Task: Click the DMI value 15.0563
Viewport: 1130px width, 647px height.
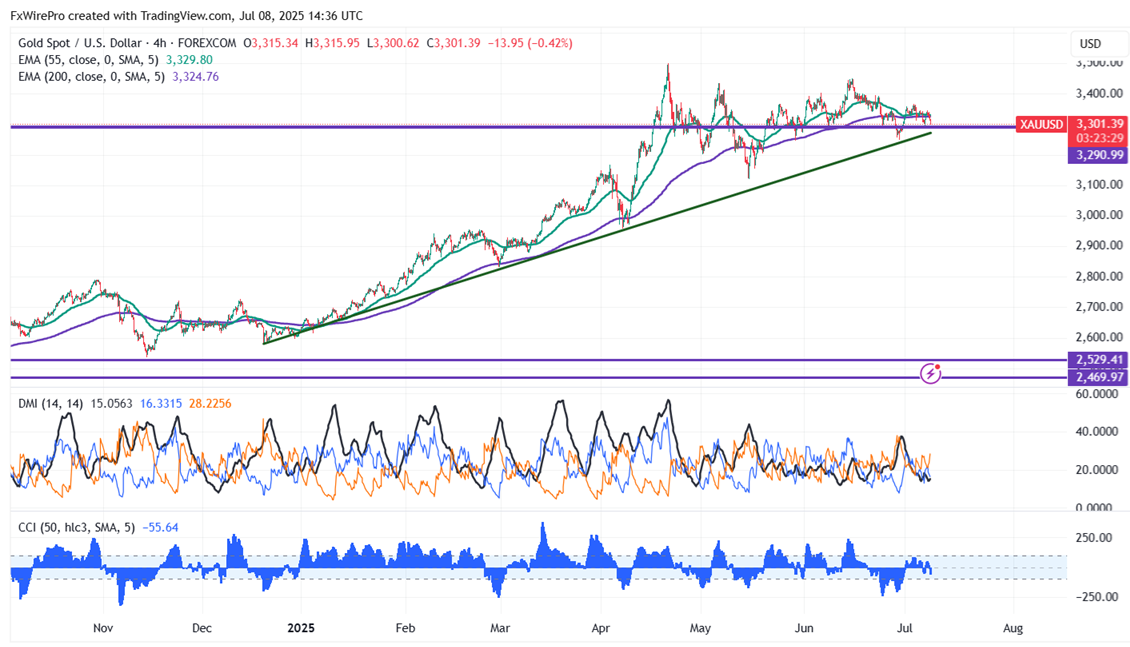Action: click(x=112, y=403)
